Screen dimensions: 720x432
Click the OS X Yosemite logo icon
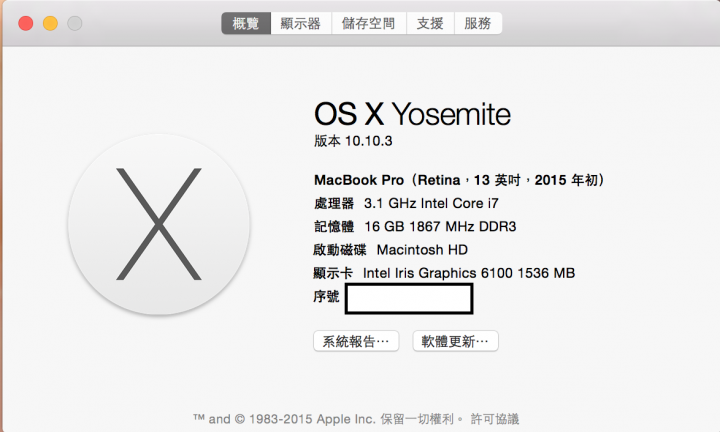pyautogui.click(x=159, y=224)
